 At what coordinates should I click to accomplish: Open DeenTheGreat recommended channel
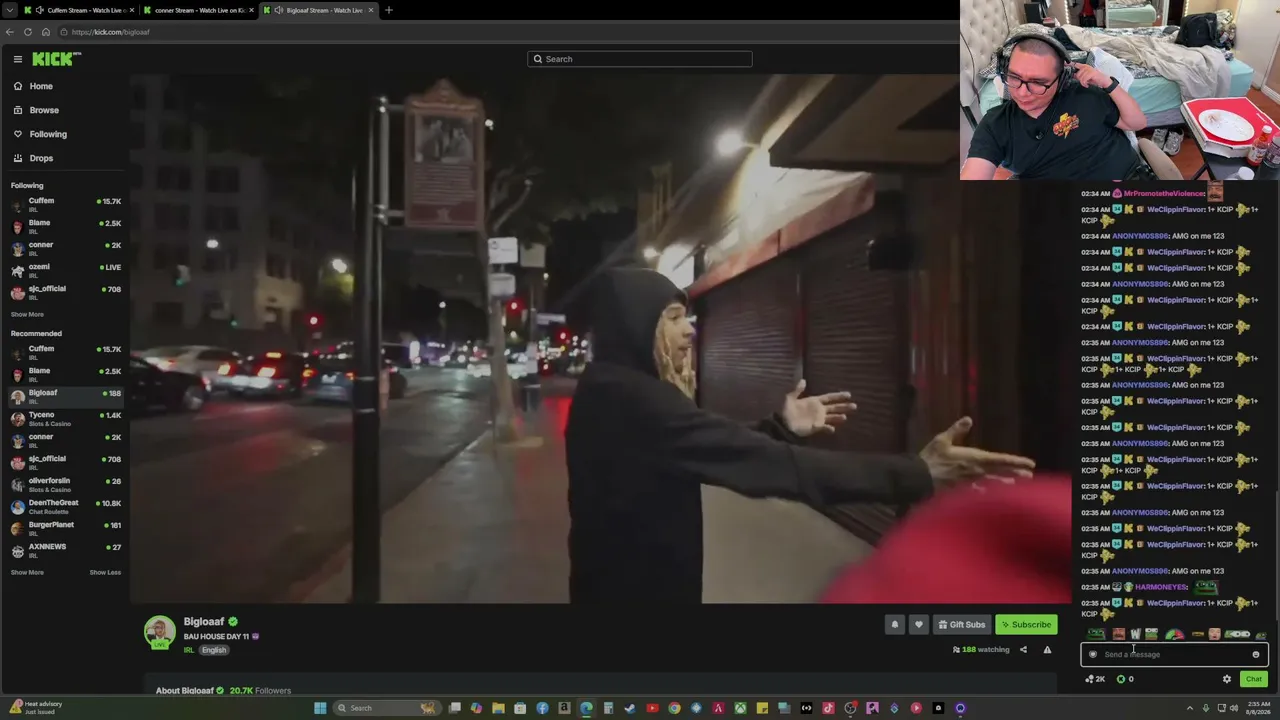pyautogui.click(x=65, y=506)
